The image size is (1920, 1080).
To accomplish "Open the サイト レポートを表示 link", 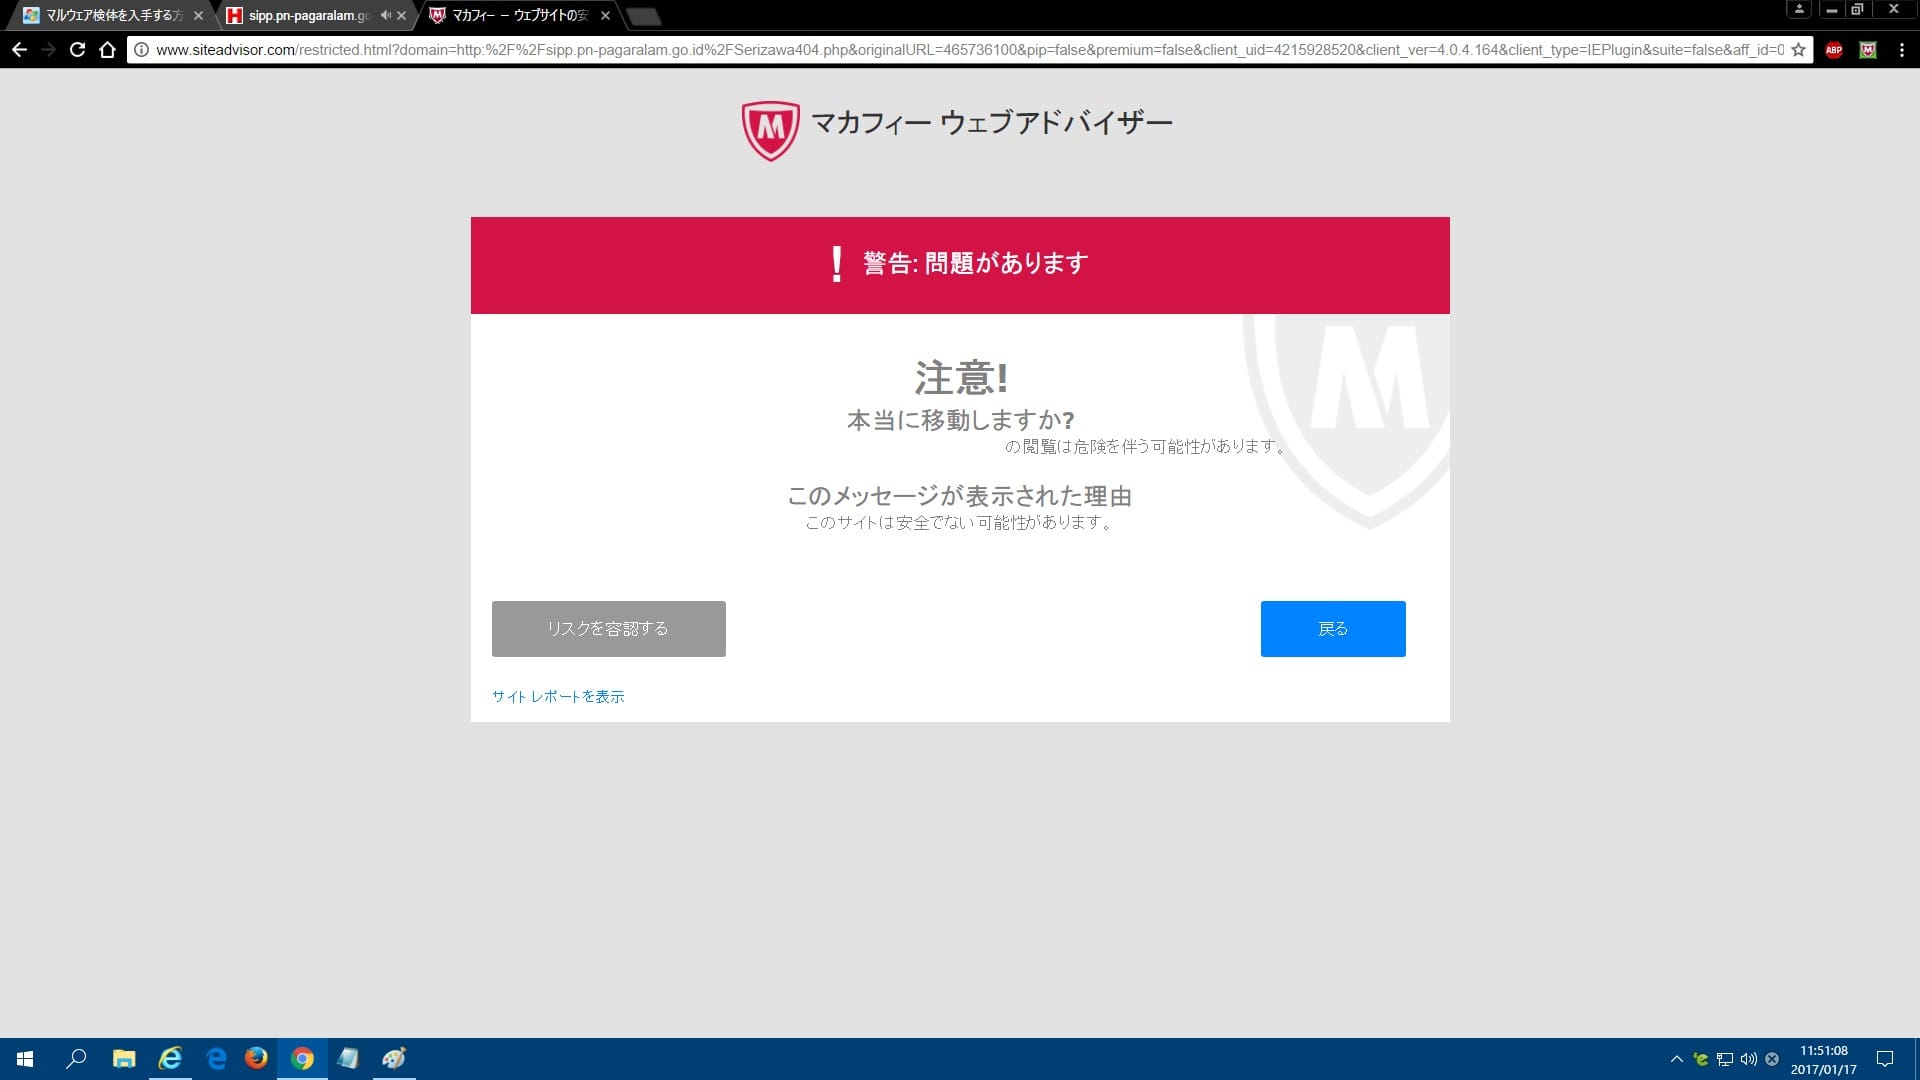I will pos(558,696).
